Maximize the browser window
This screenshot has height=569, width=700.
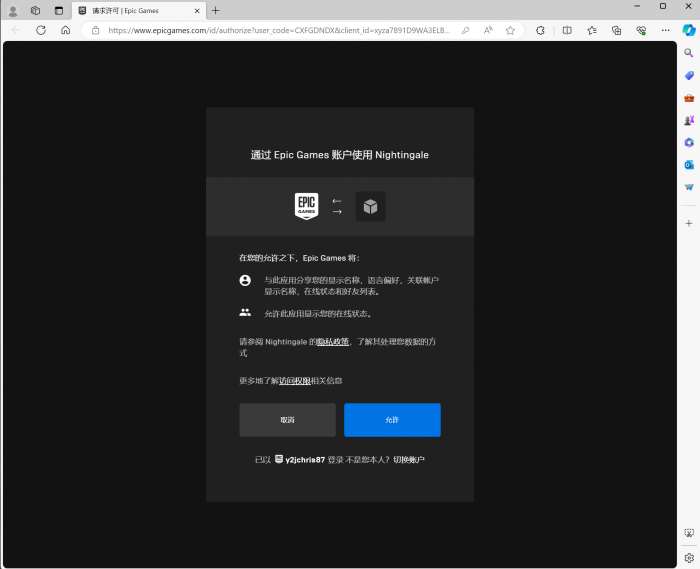663,6
